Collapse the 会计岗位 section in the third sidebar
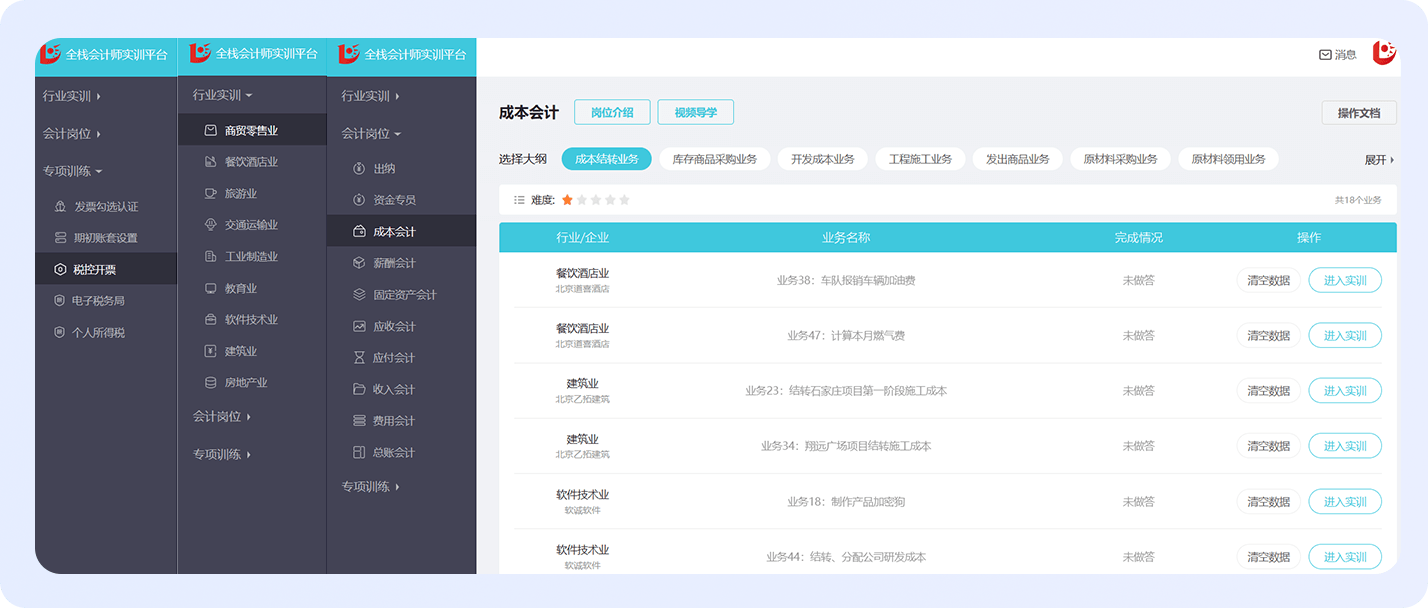 click(x=370, y=134)
